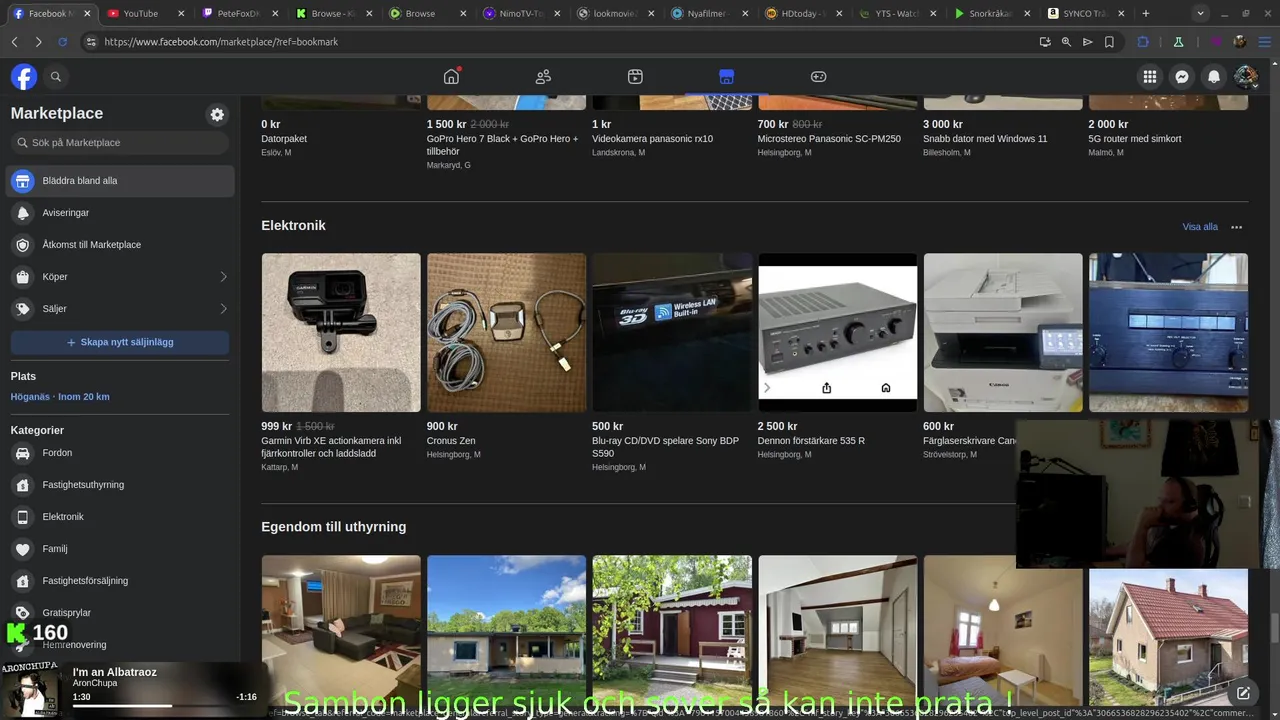Open Garmin Virb XE actionkamera listing image
Viewport: 1280px width, 720px height.
(x=341, y=332)
